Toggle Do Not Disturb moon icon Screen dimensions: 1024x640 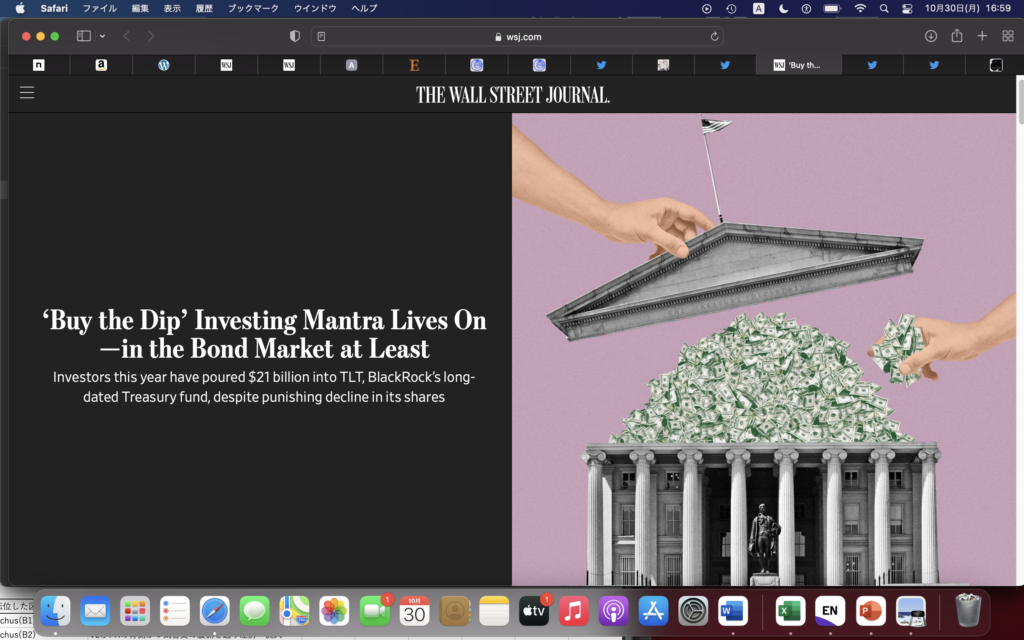click(783, 8)
